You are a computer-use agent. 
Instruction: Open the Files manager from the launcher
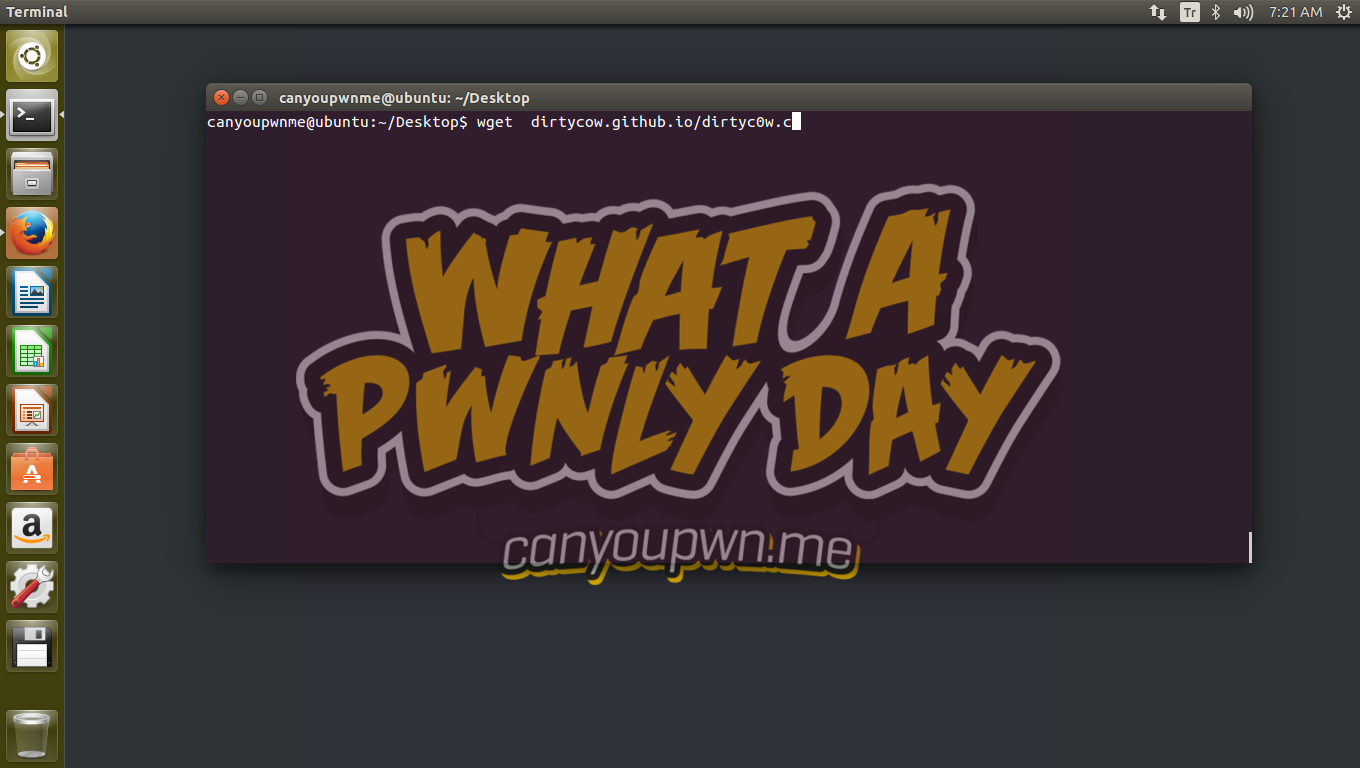point(32,175)
